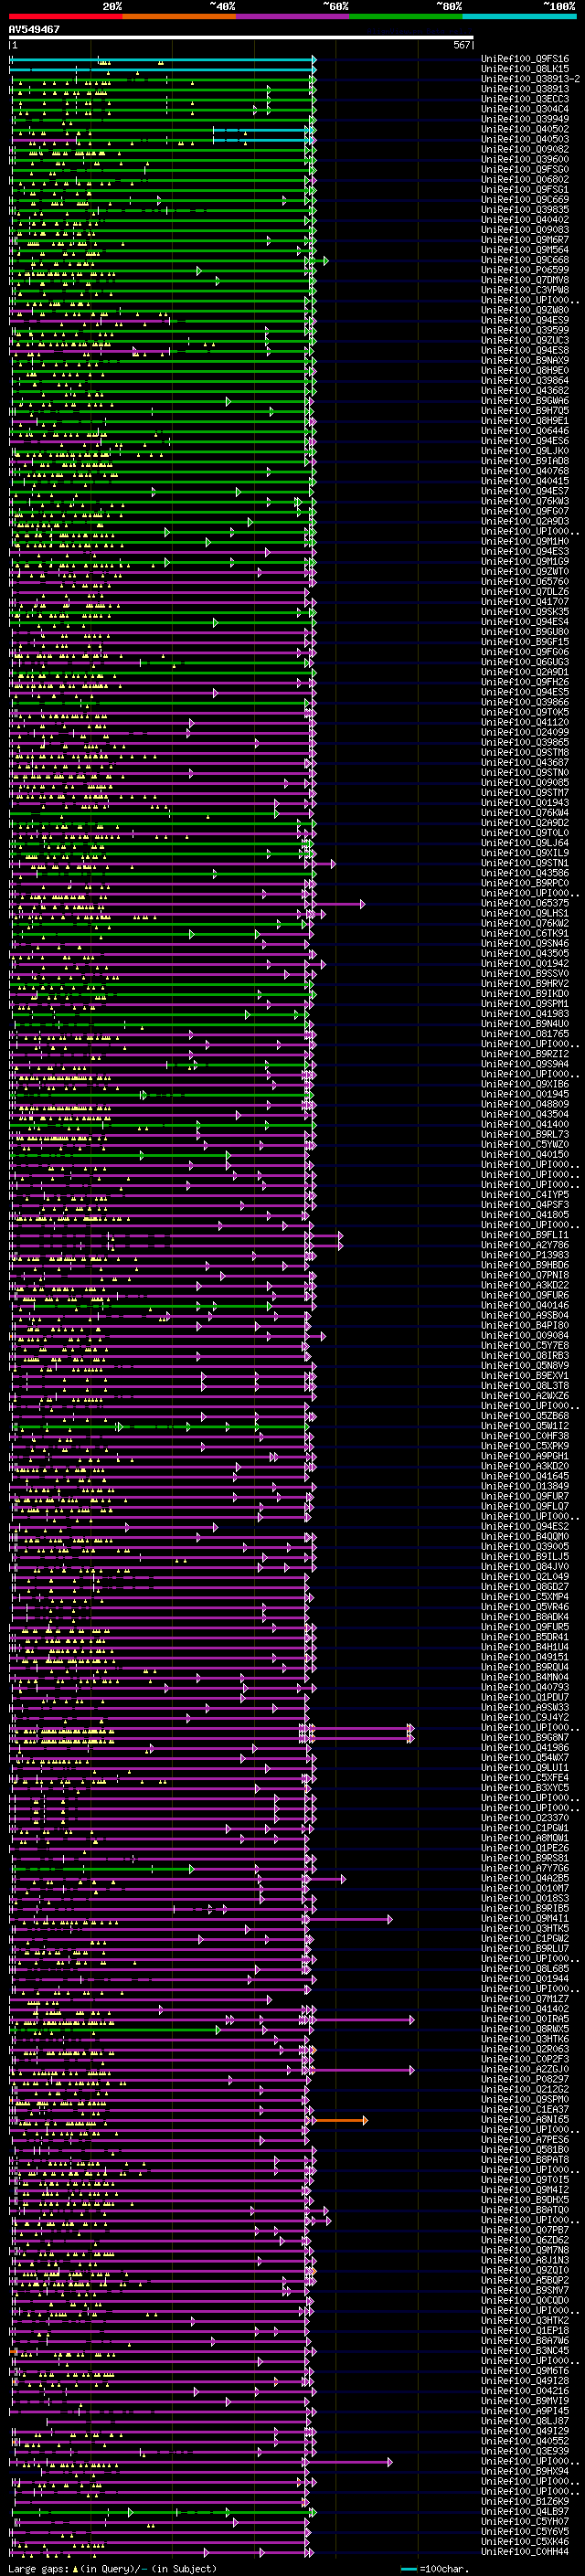Image resolution: width=585 pixels, height=2576 pixels.
Task: Click the UniRef100_Q39600 label
Action: tap(525, 159)
